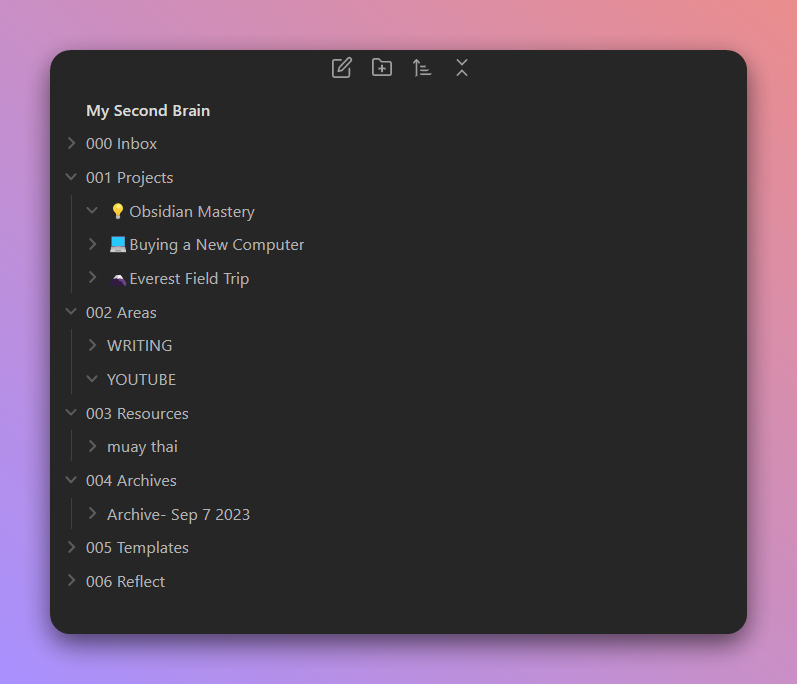Viewport: 797px width, 684px height.
Task: Select the YOUTUBE folder name
Action: tap(141, 380)
